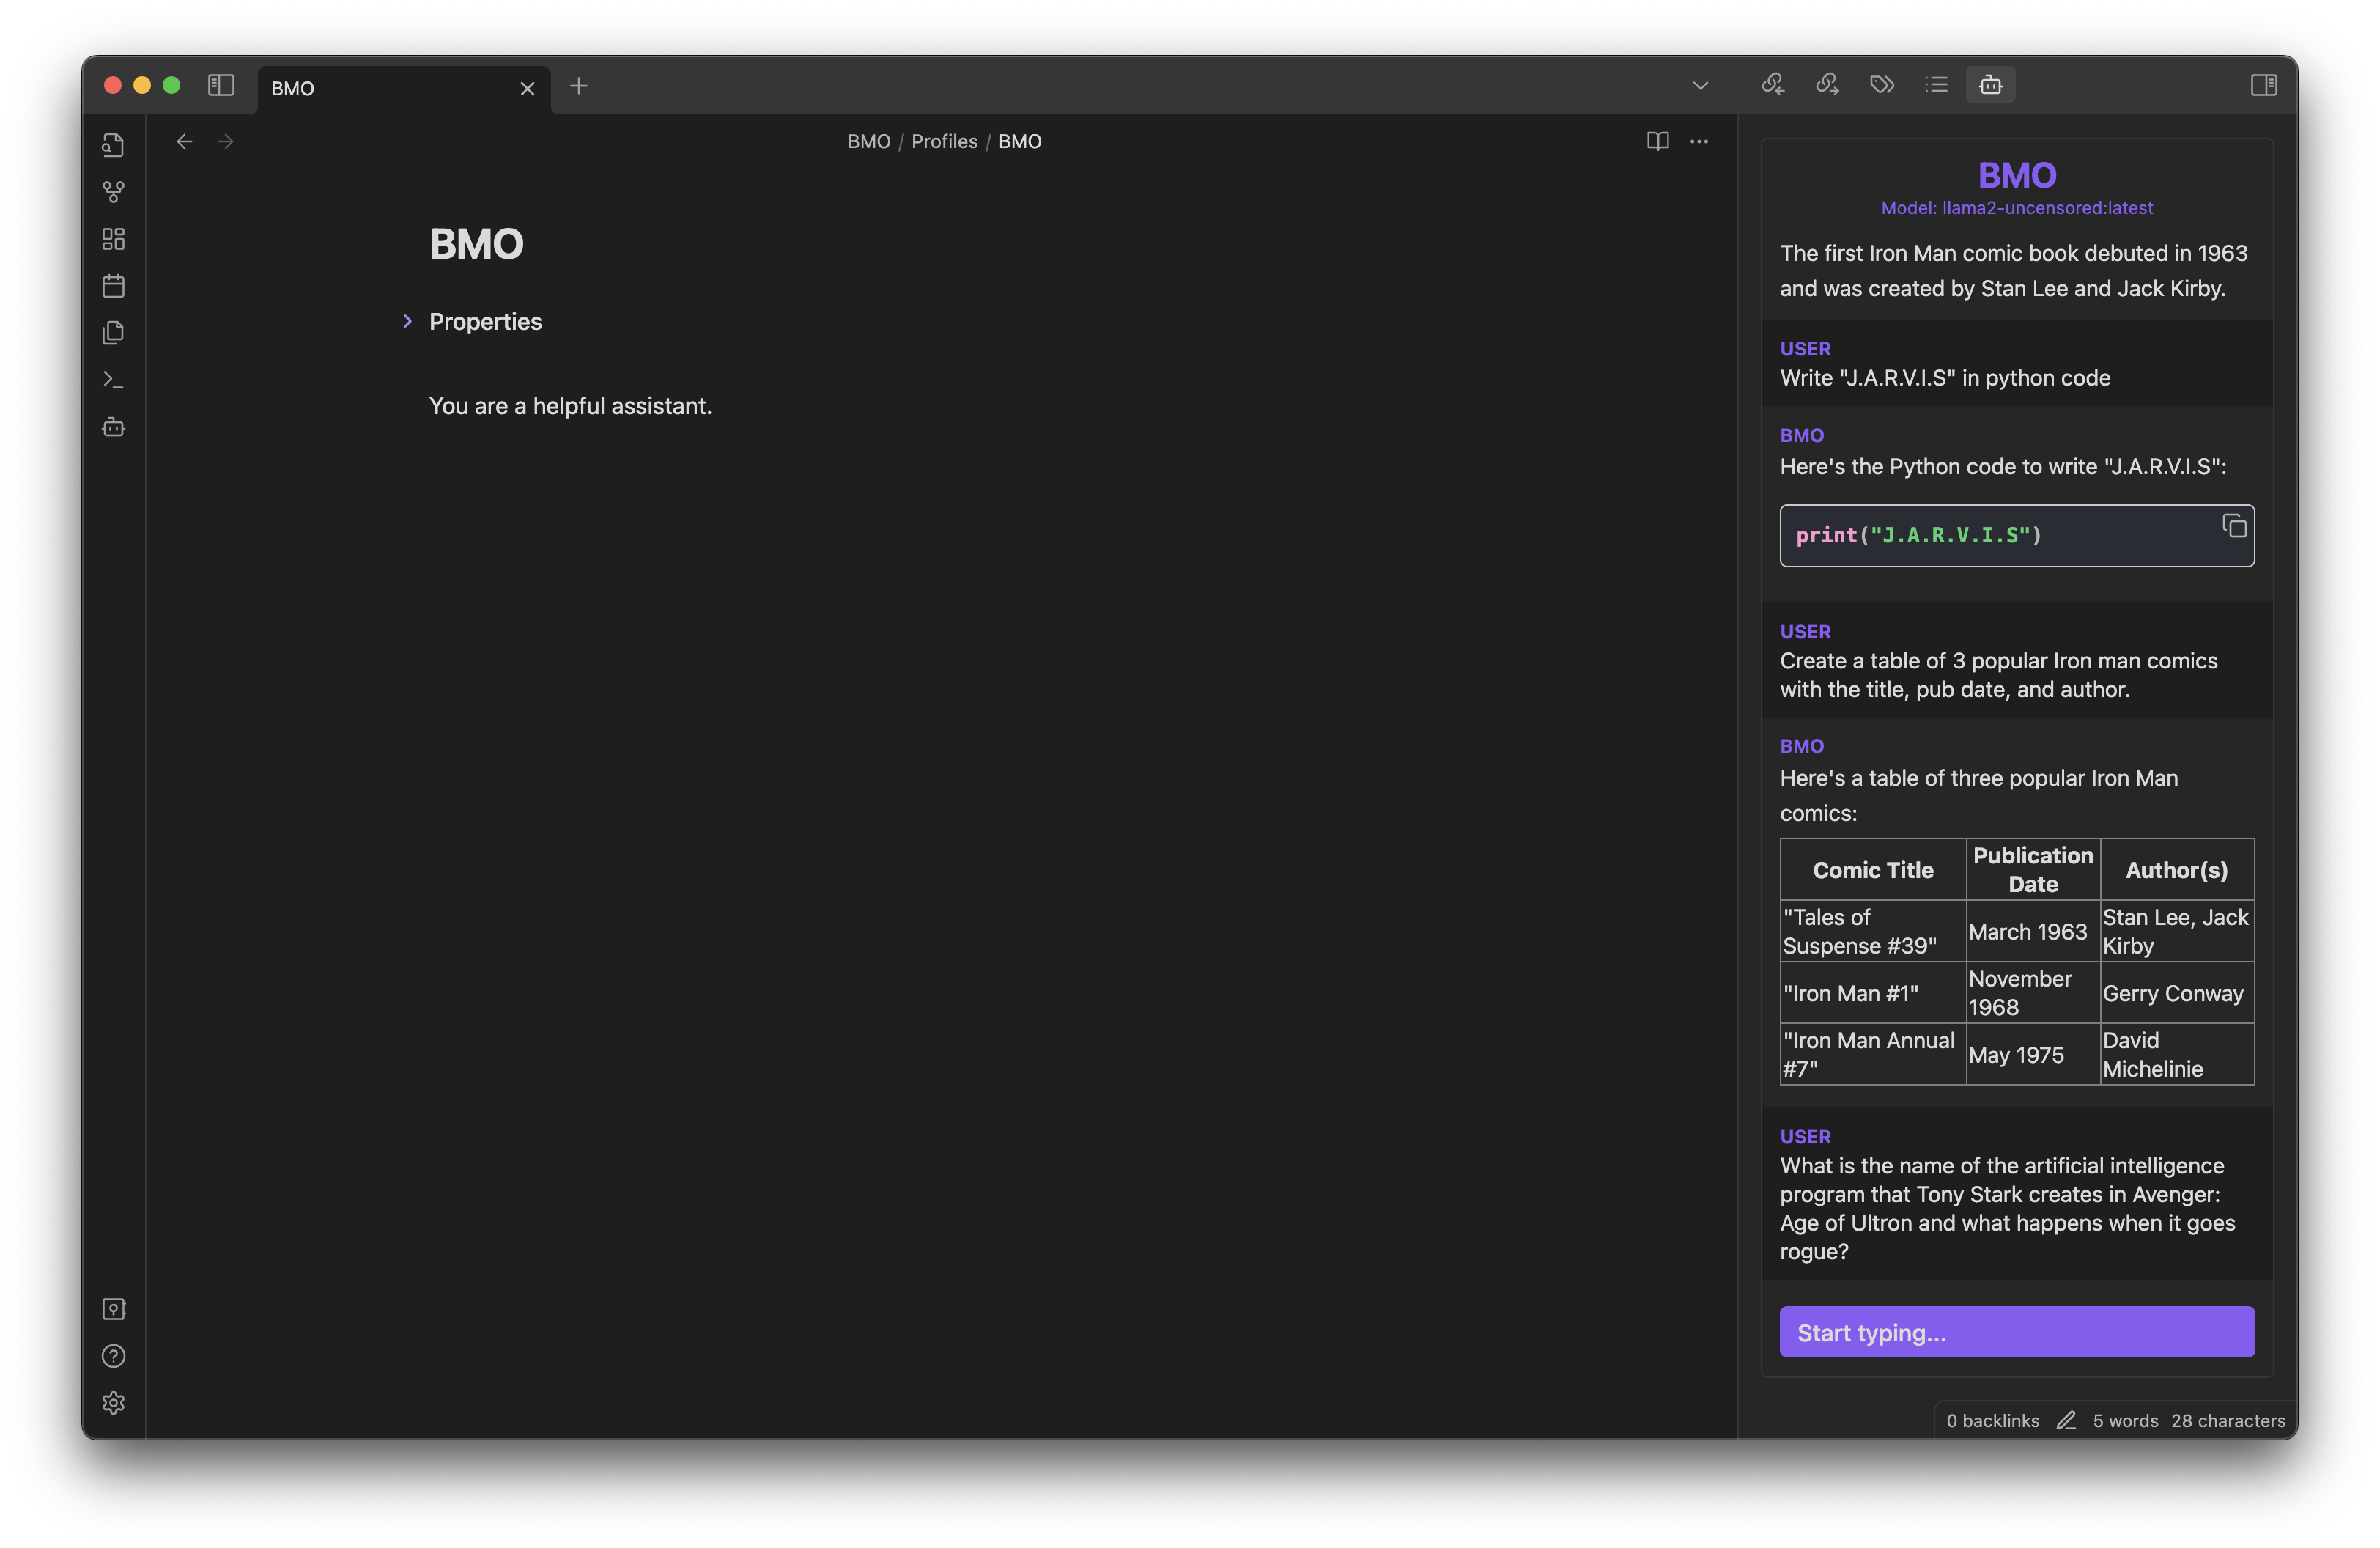Screen dimensions: 2380x1548
Task: Select the BMO tab
Action: [x=404, y=89]
